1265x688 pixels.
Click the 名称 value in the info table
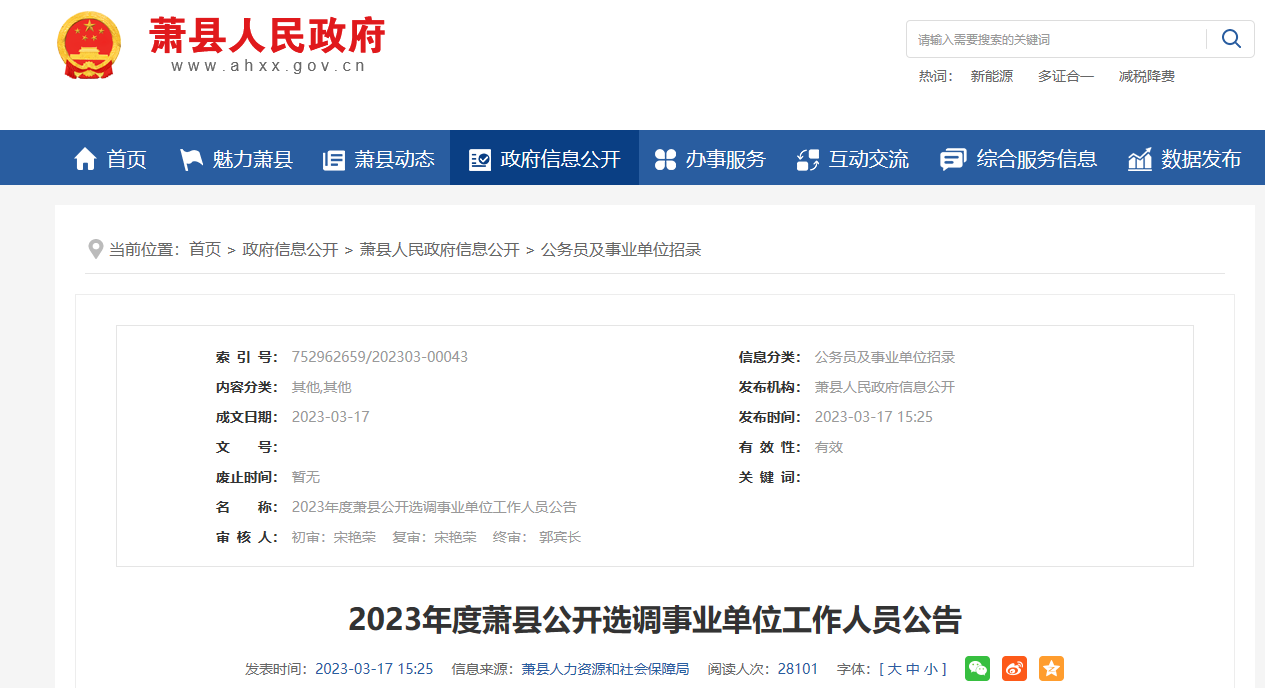(x=433, y=507)
